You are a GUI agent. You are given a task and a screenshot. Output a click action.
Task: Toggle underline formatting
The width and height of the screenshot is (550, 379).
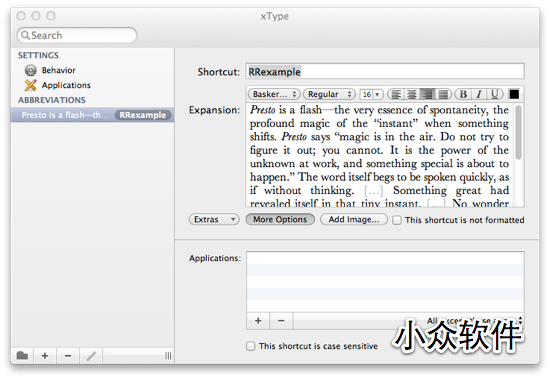pos(495,94)
